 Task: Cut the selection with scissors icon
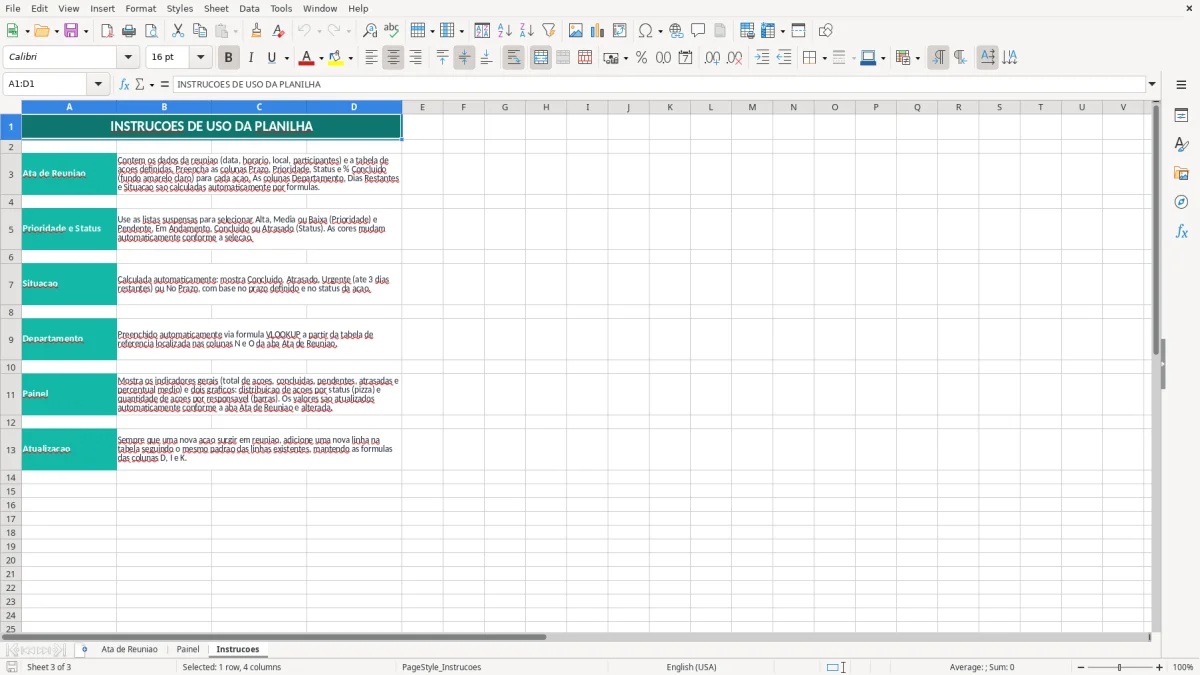tap(178, 31)
